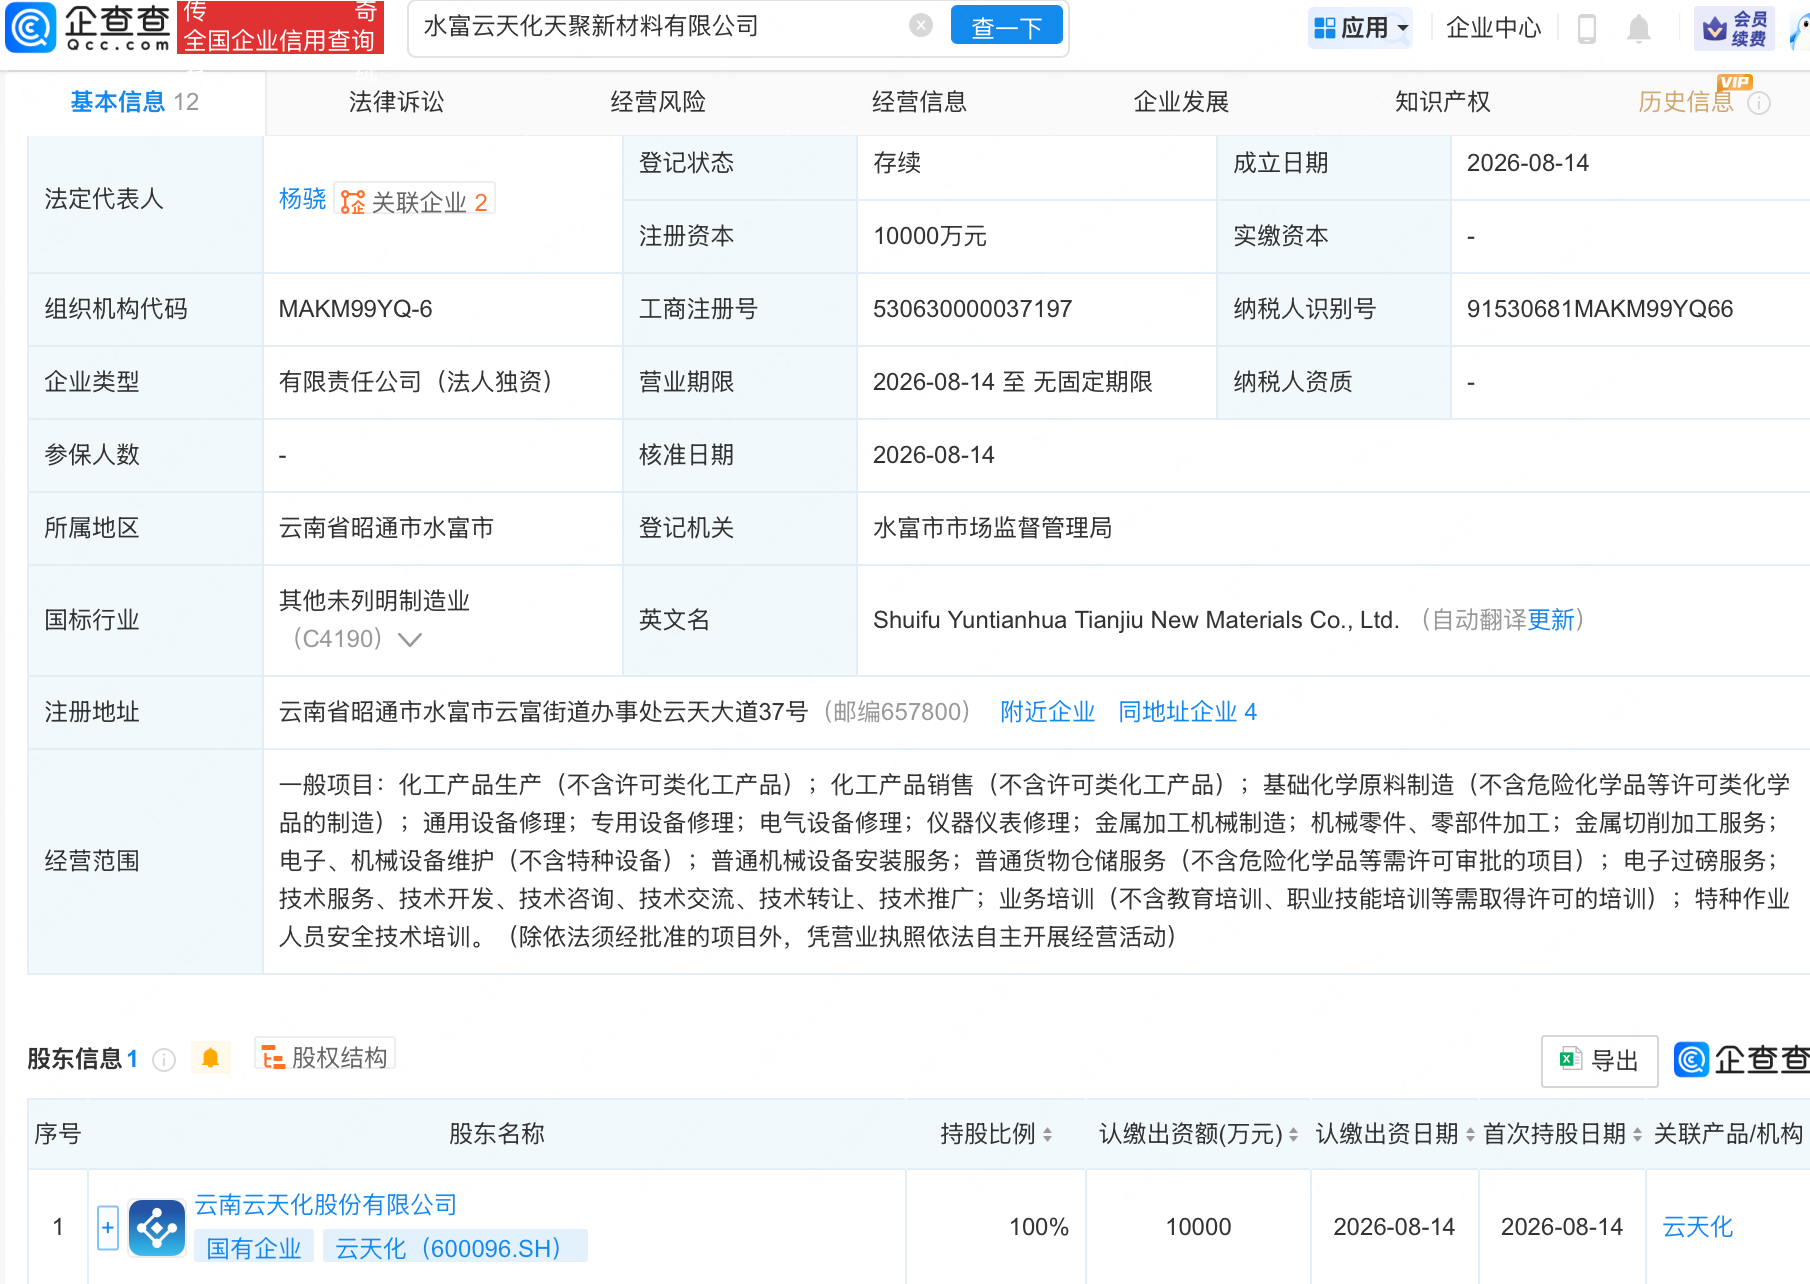Open legal representative 杨骁 profile

302,199
